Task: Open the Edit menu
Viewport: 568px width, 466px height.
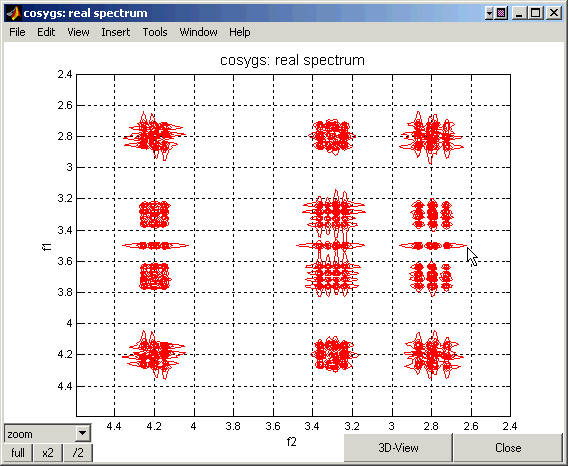Action: coord(46,32)
